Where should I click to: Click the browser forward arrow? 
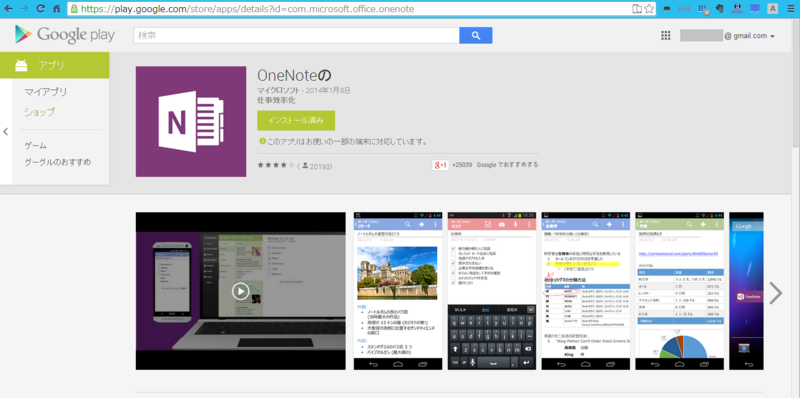[24, 9]
